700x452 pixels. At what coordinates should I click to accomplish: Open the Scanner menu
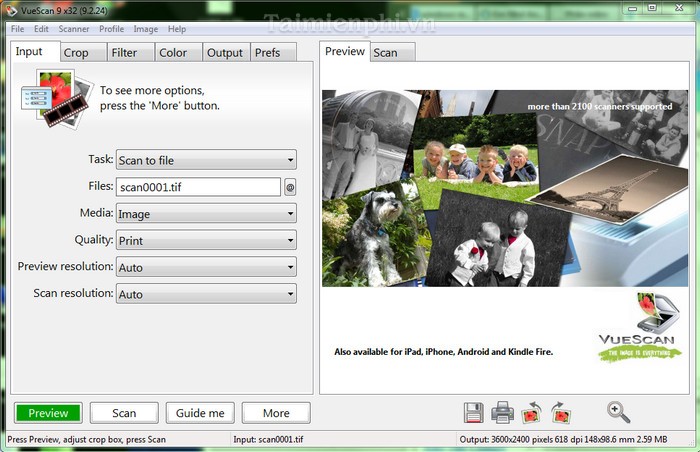point(73,29)
